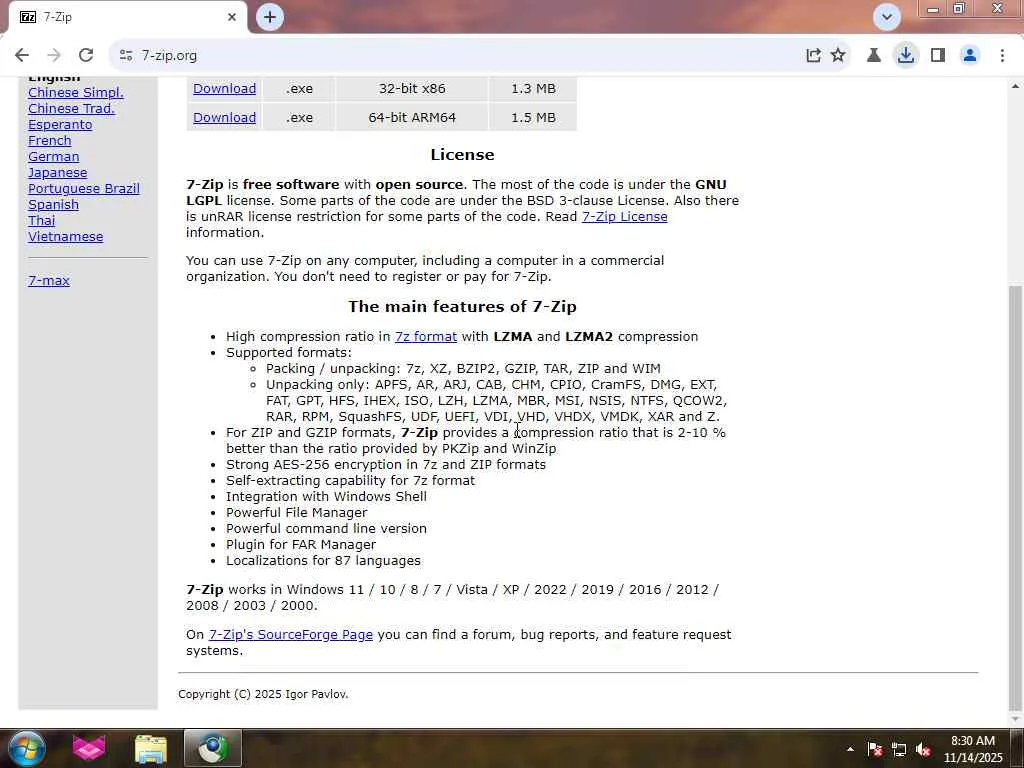The height and width of the screenshot is (768, 1024).
Task: Open the clock showing 8:30 AM
Action: (973, 749)
